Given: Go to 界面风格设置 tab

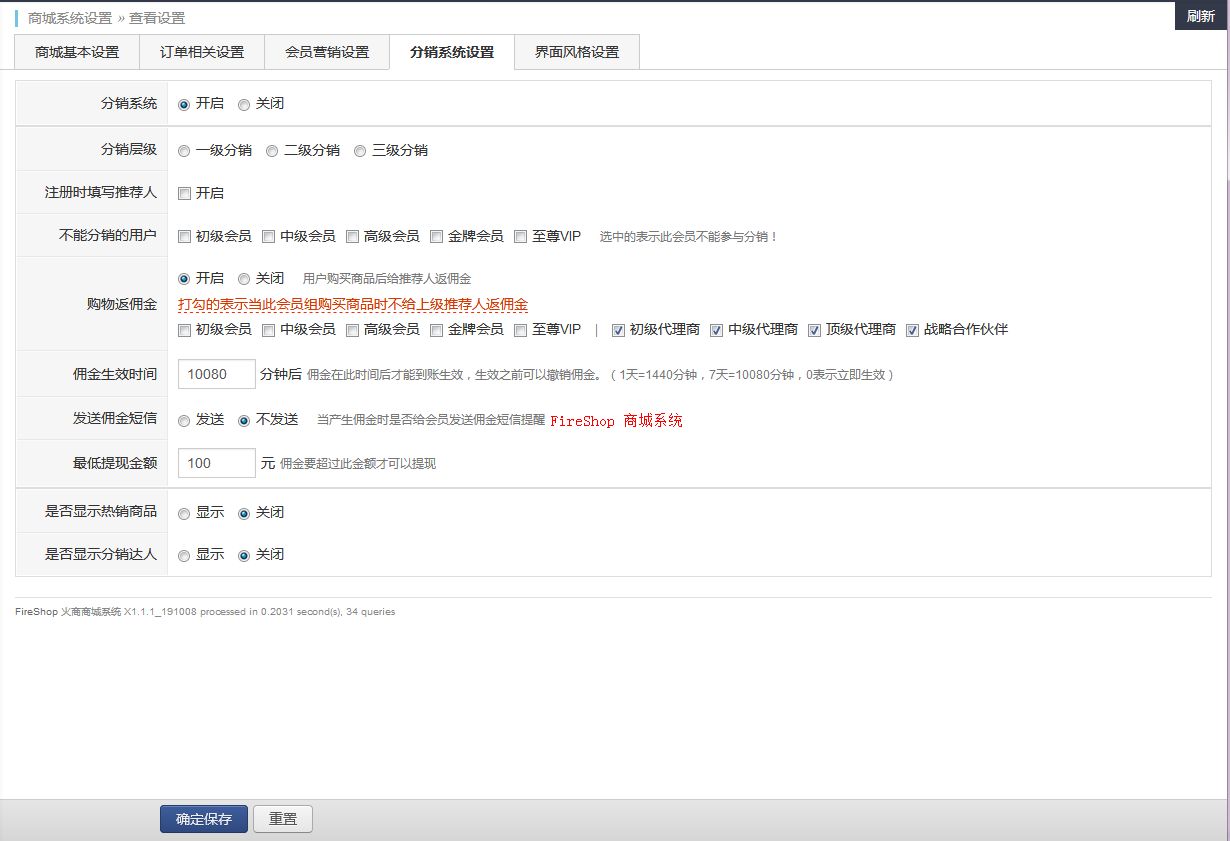Looking at the screenshot, I should pos(577,52).
